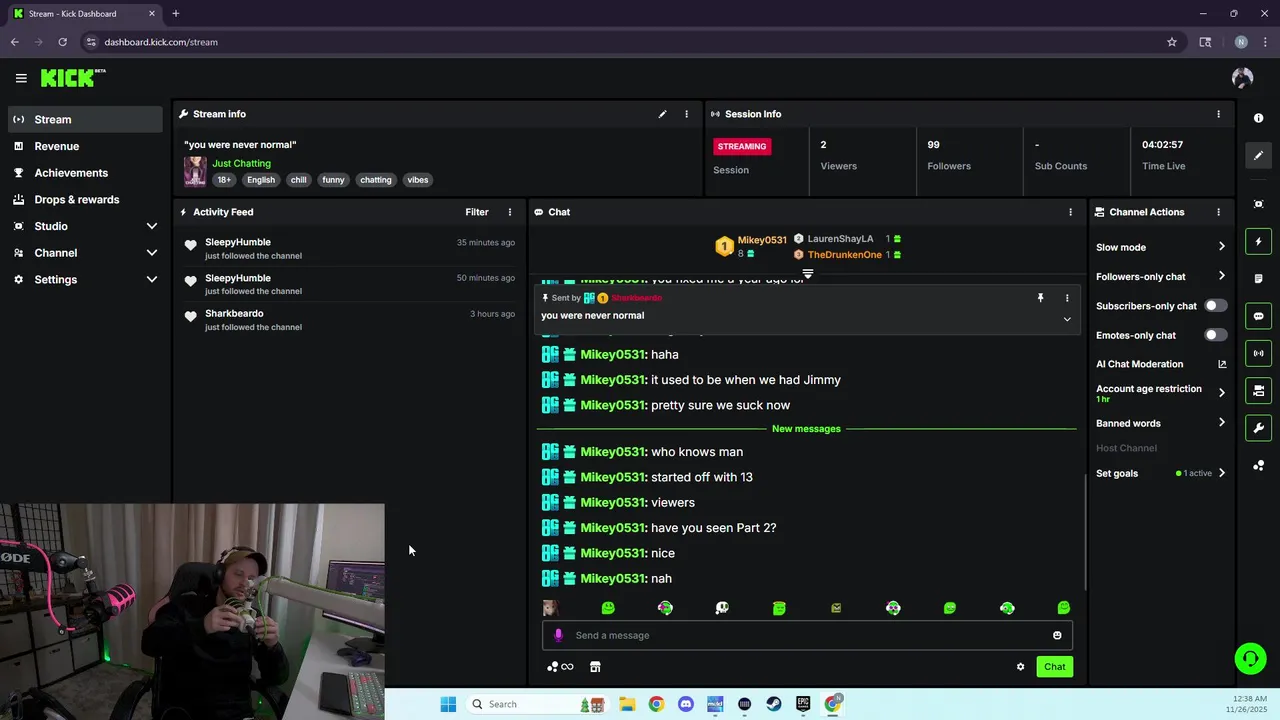
Task: Open the Activity Feed Filter
Action: tap(477, 212)
